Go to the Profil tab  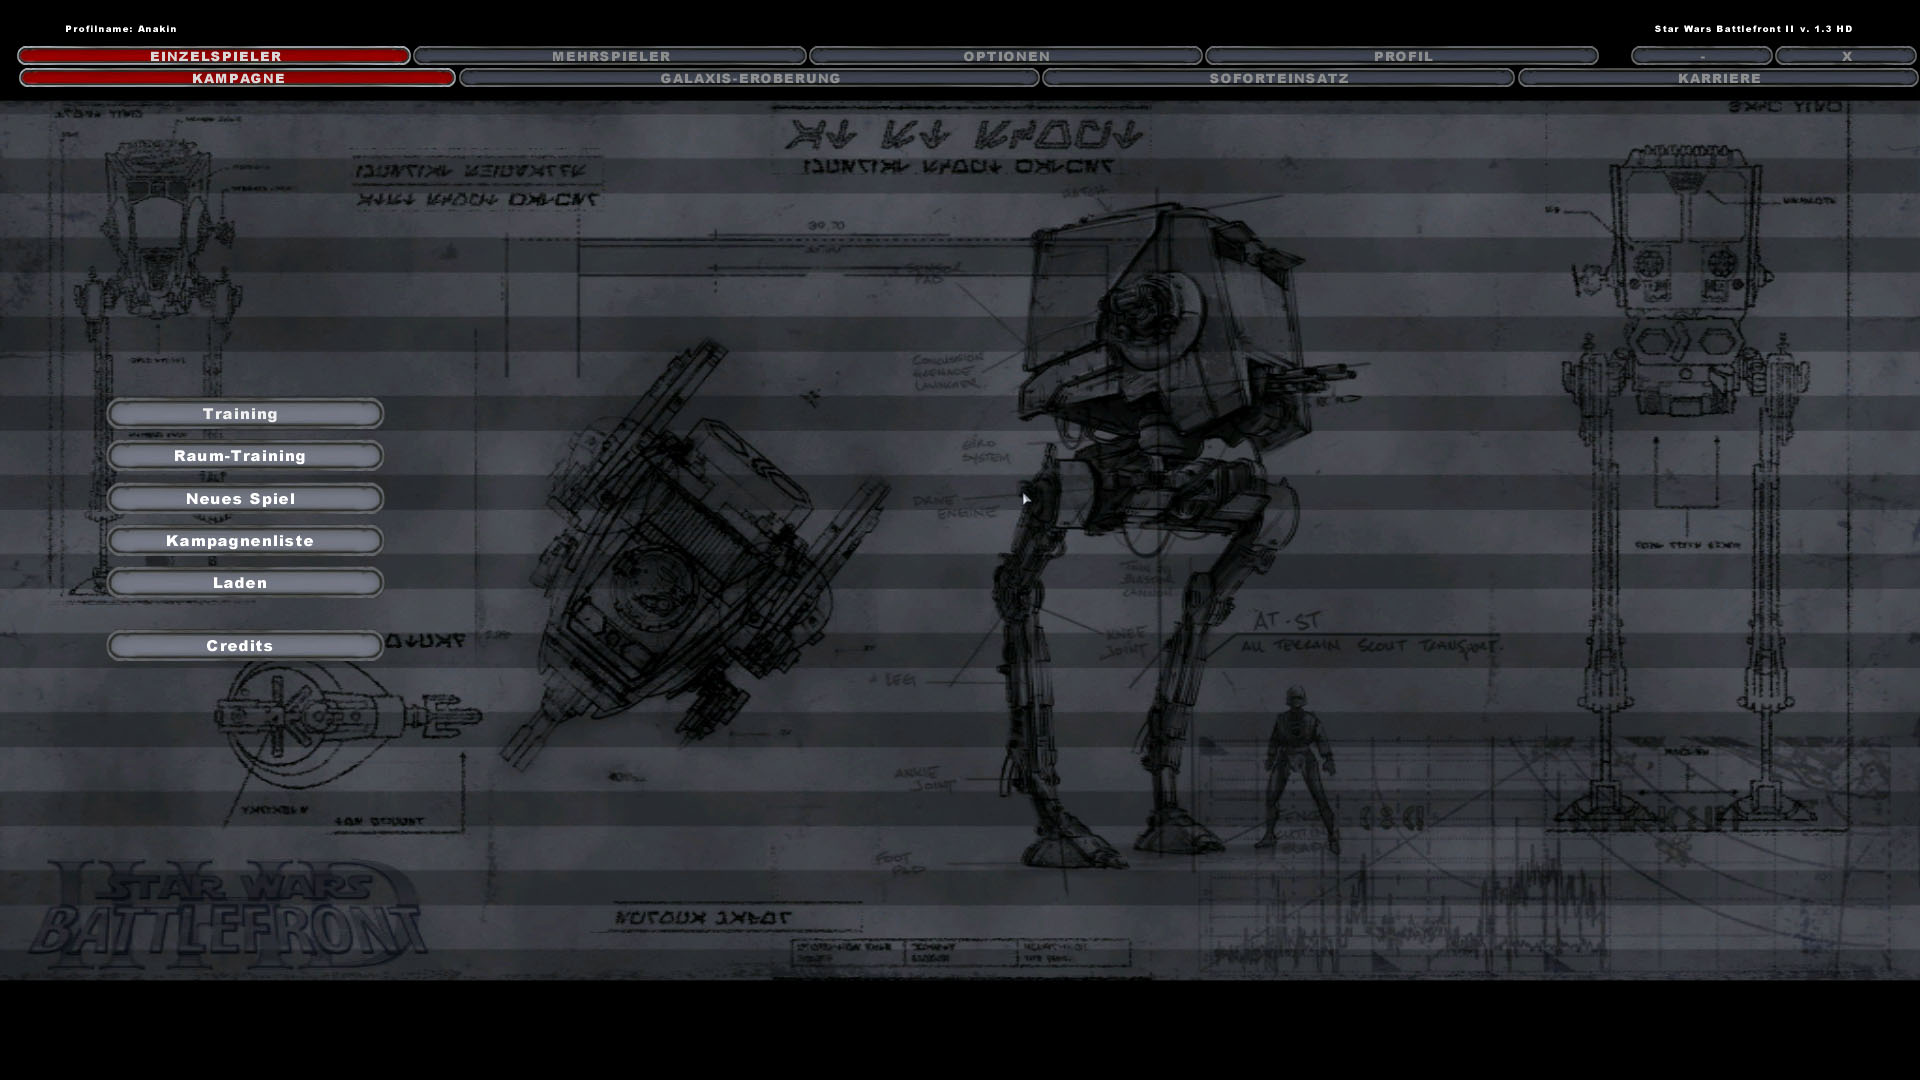pos(1402,56)
